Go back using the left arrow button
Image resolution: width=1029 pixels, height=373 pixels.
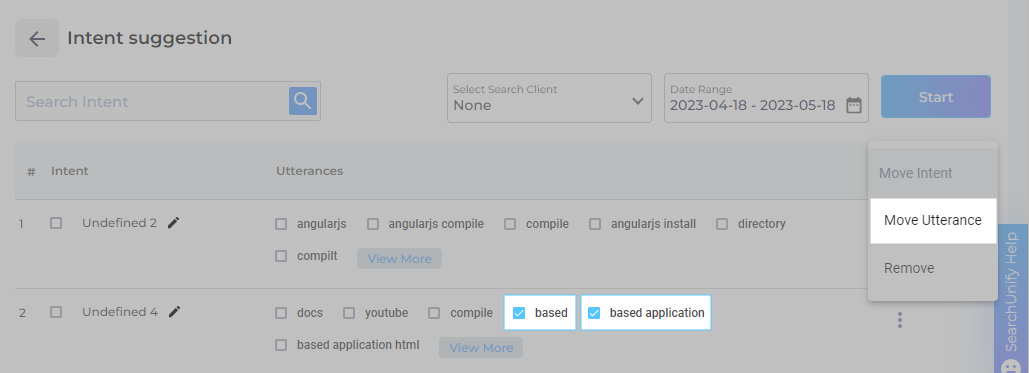pos(37,38)
